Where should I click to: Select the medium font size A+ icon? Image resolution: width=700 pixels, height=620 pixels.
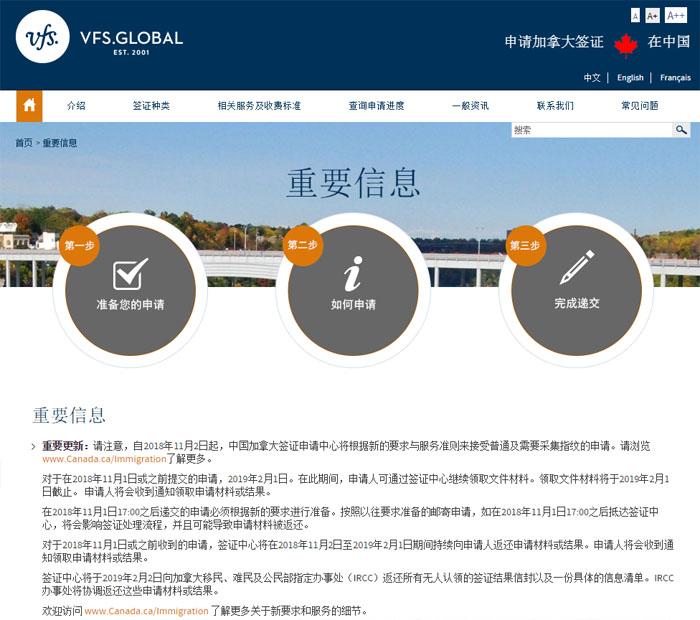coord(652,16)
